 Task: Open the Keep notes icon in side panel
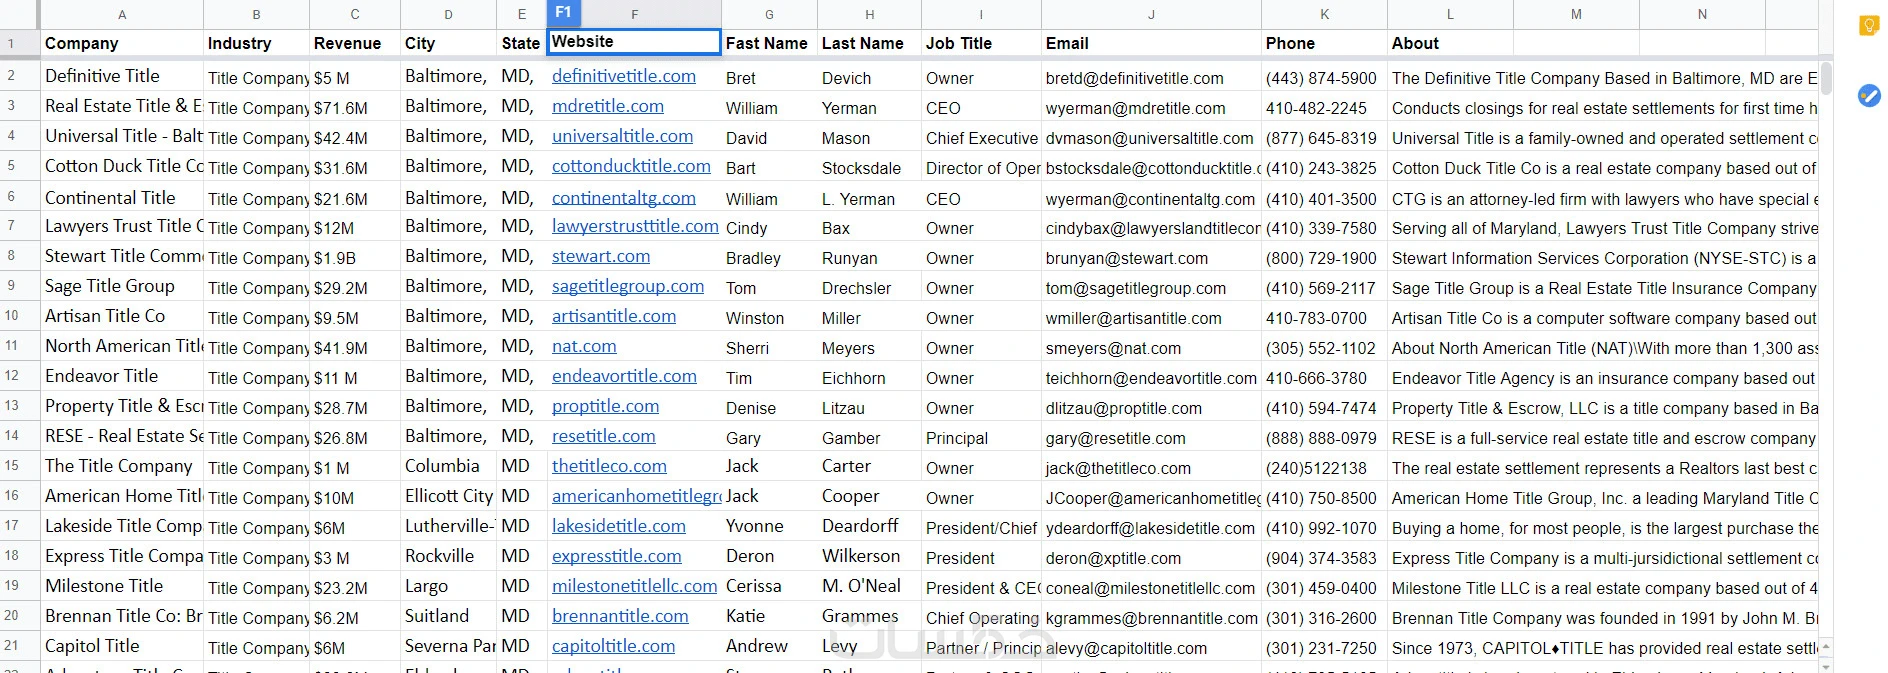coord(1868,26)
